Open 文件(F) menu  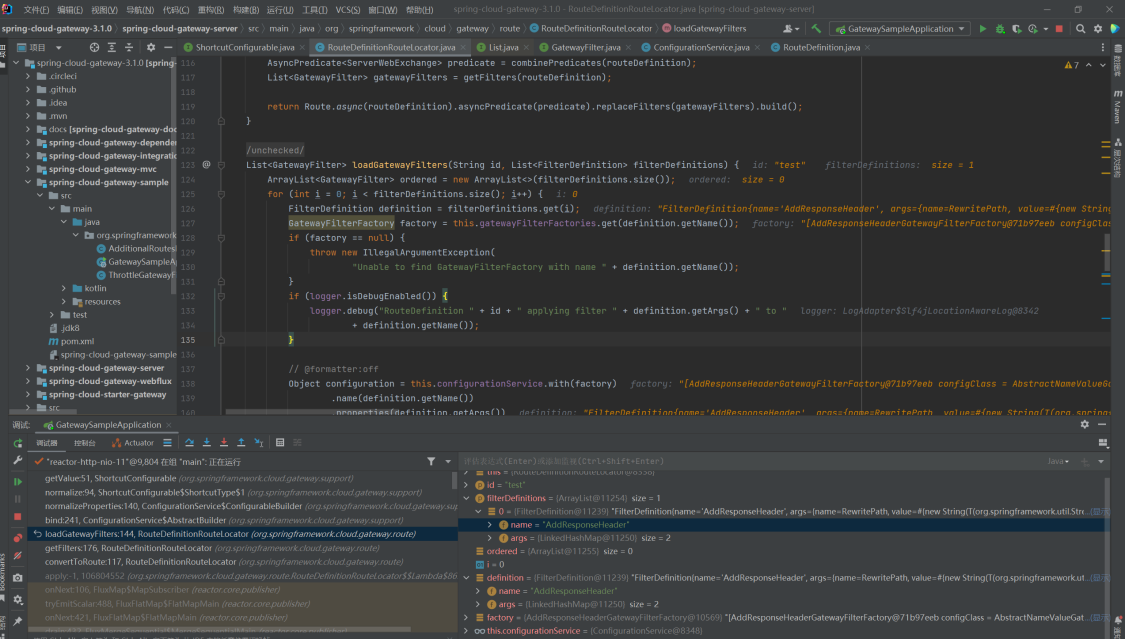[x=37, y=10]
